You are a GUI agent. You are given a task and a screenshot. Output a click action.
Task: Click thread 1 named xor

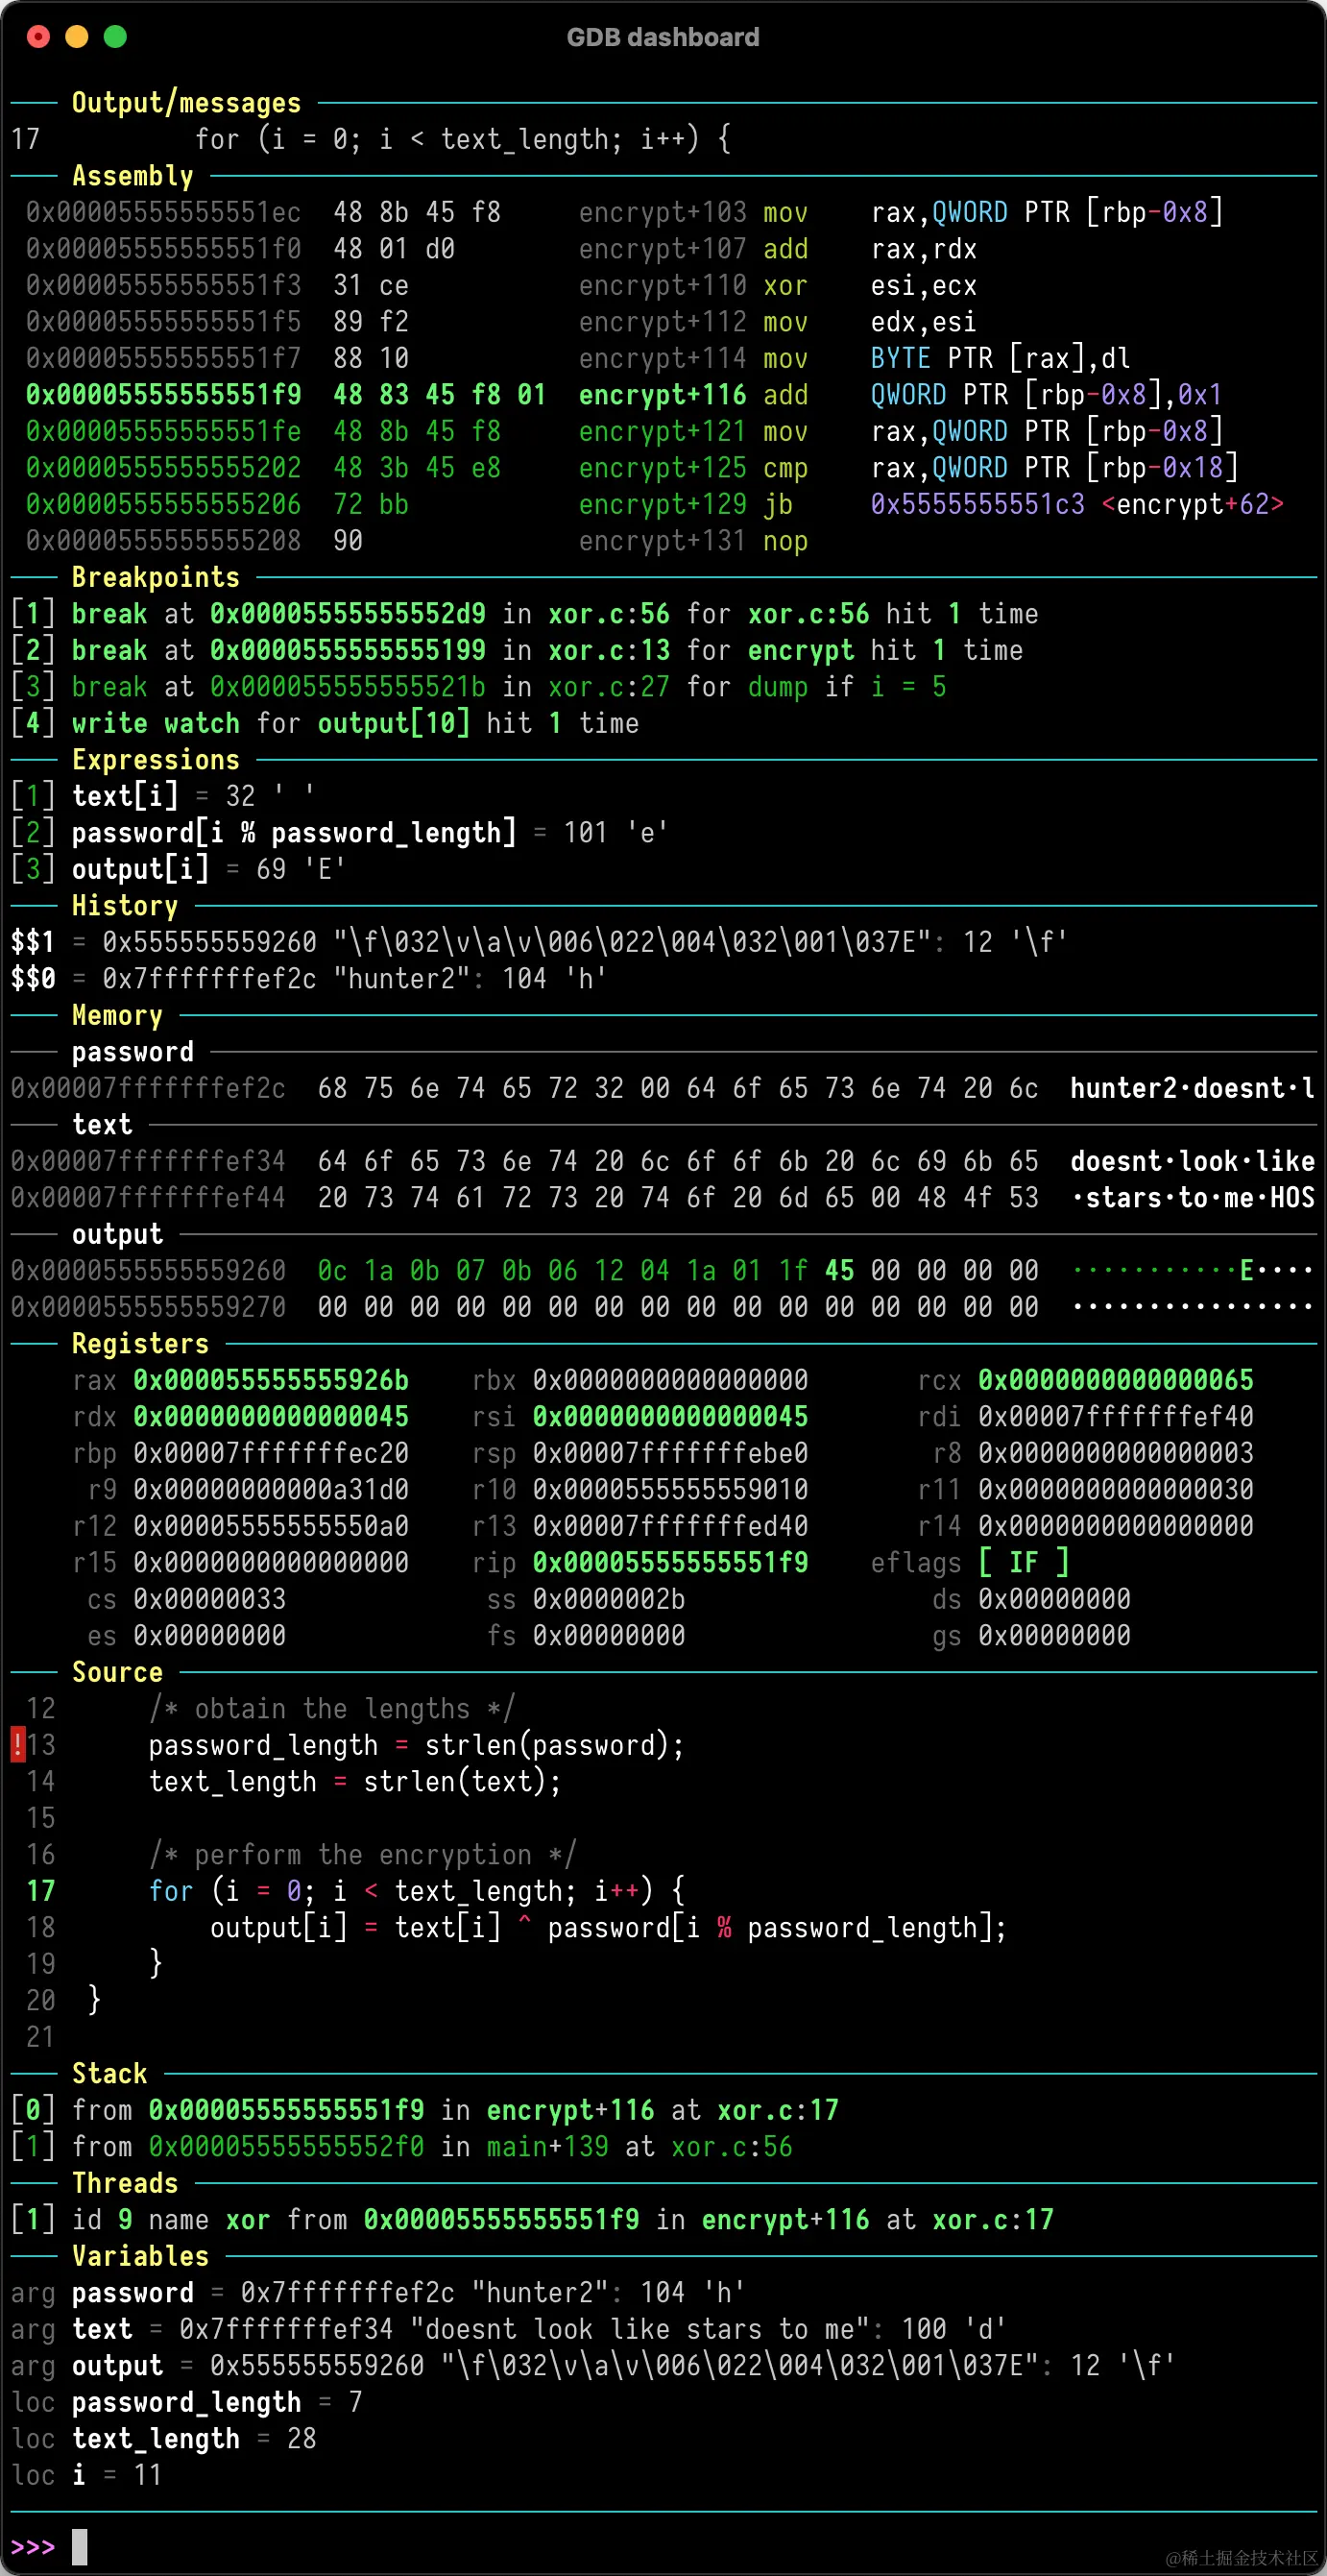532,2219
